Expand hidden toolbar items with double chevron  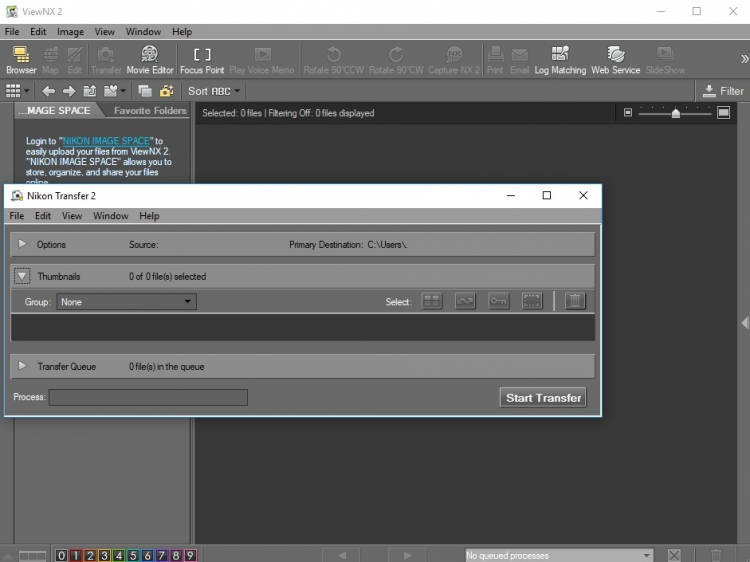(x=744, y=59)
